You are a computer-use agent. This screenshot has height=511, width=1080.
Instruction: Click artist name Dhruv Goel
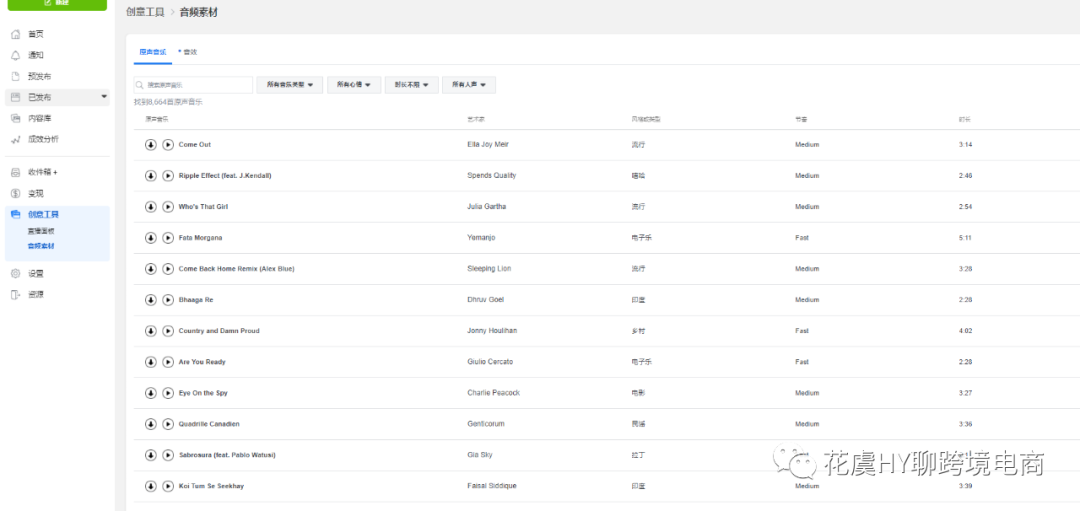(x=485, y=300)
